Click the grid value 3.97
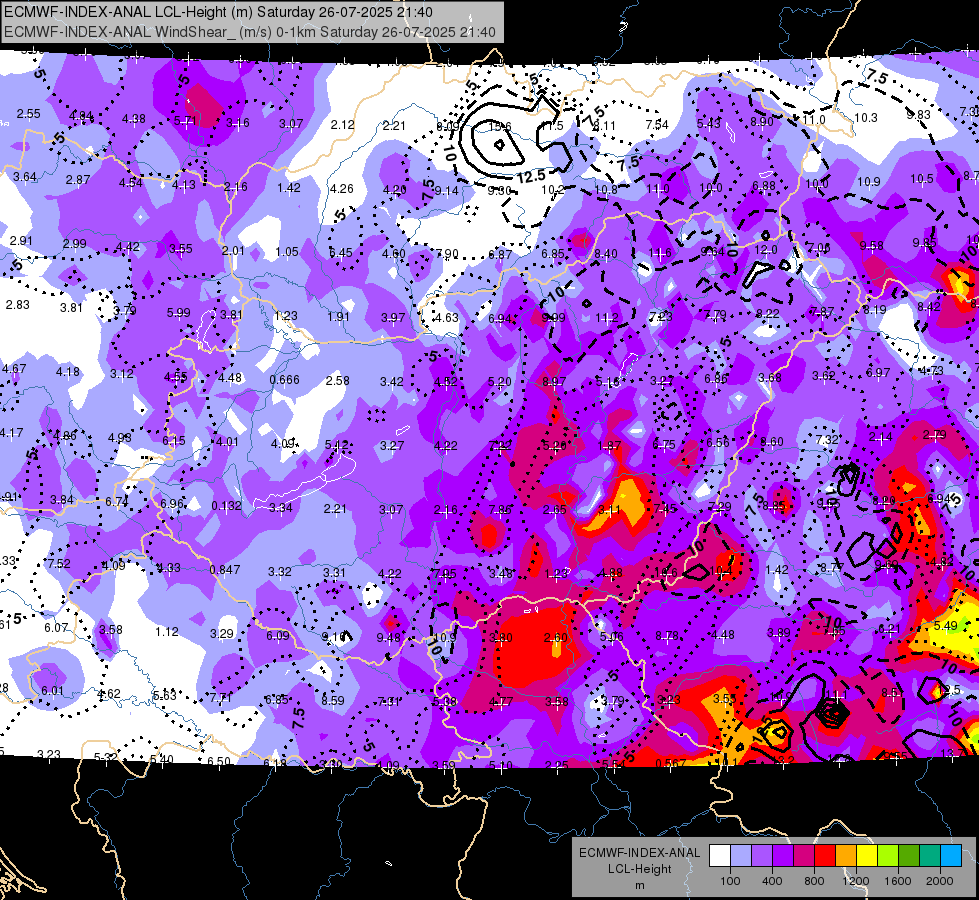979x900 pixels. click(393, 318)
